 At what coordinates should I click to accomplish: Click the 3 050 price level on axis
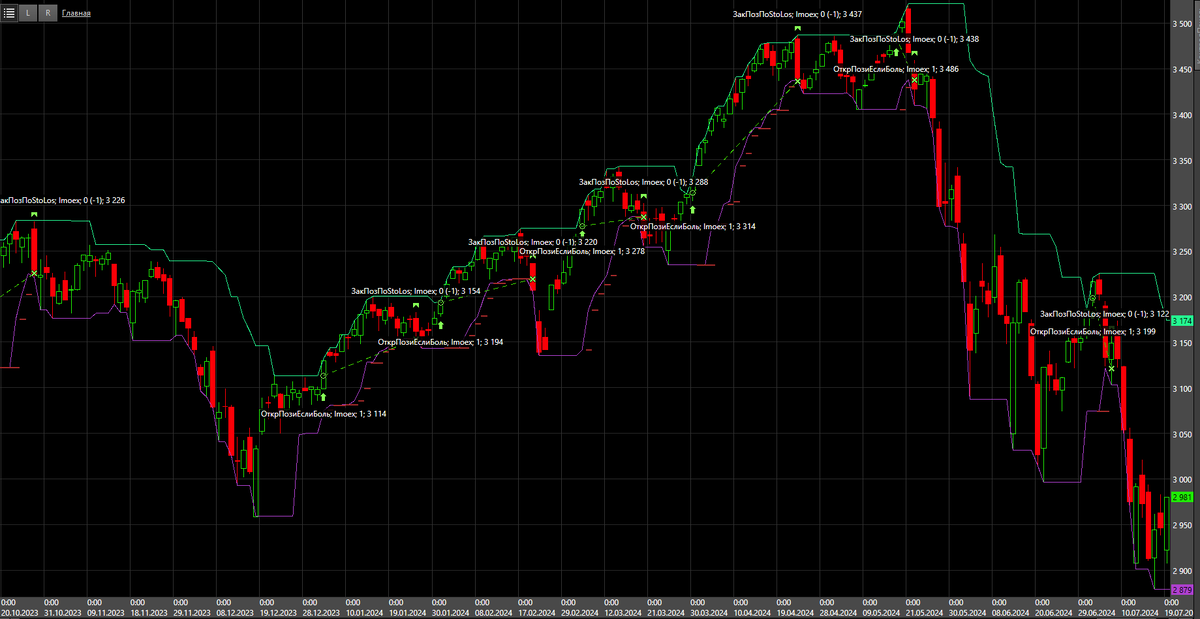point(1180,434)
